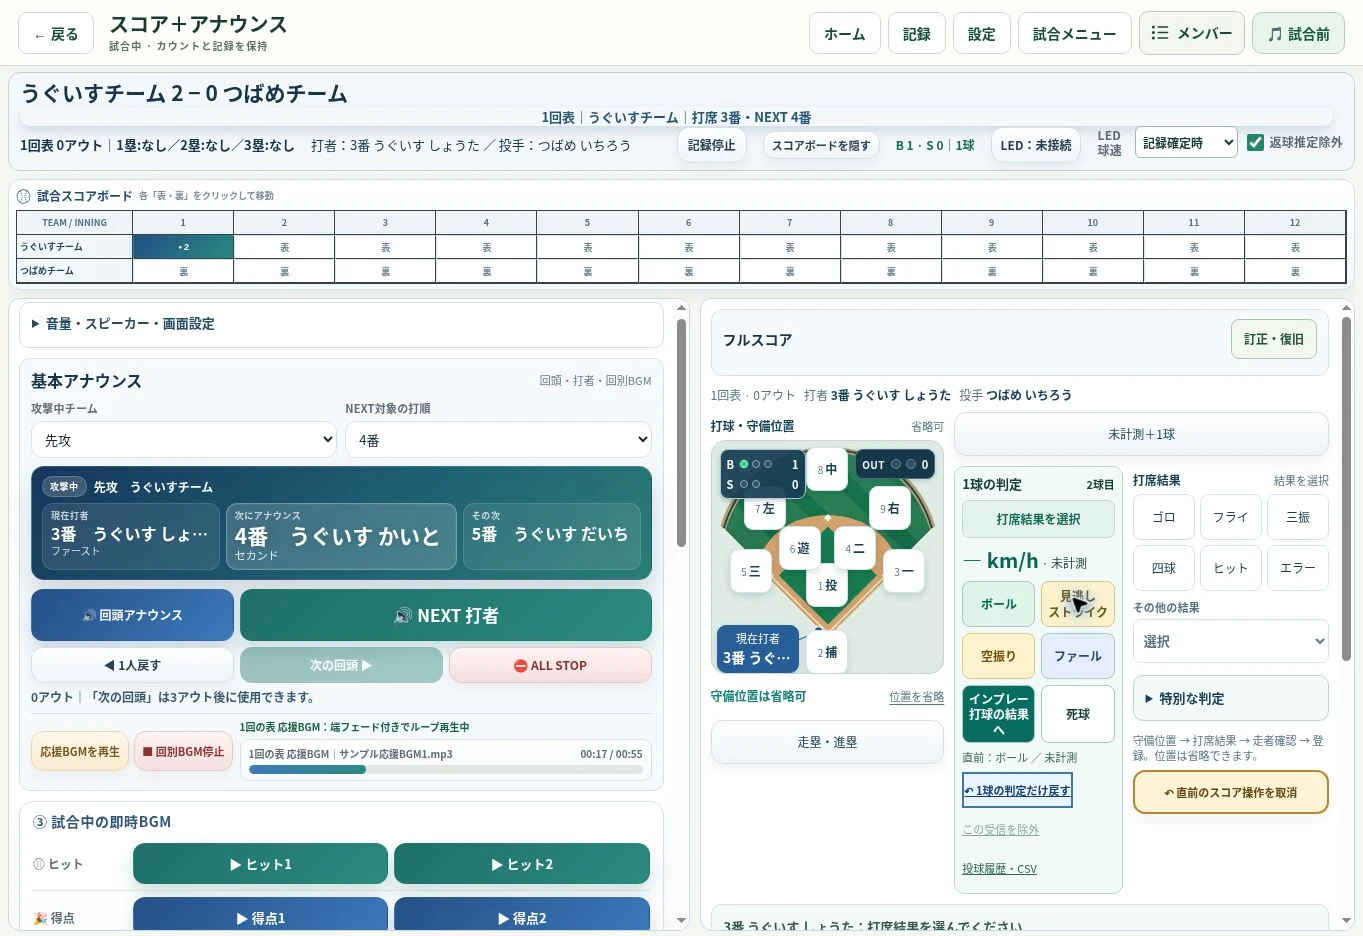Toggle the 返球推定除外 checkbox
Screen dimensions: 1363x936
1256,143
